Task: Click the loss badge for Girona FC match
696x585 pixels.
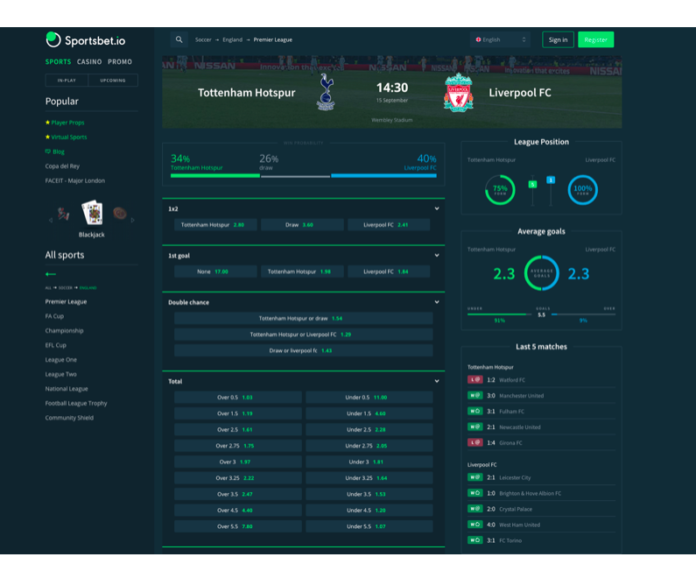Action: (x=475, y=442)
